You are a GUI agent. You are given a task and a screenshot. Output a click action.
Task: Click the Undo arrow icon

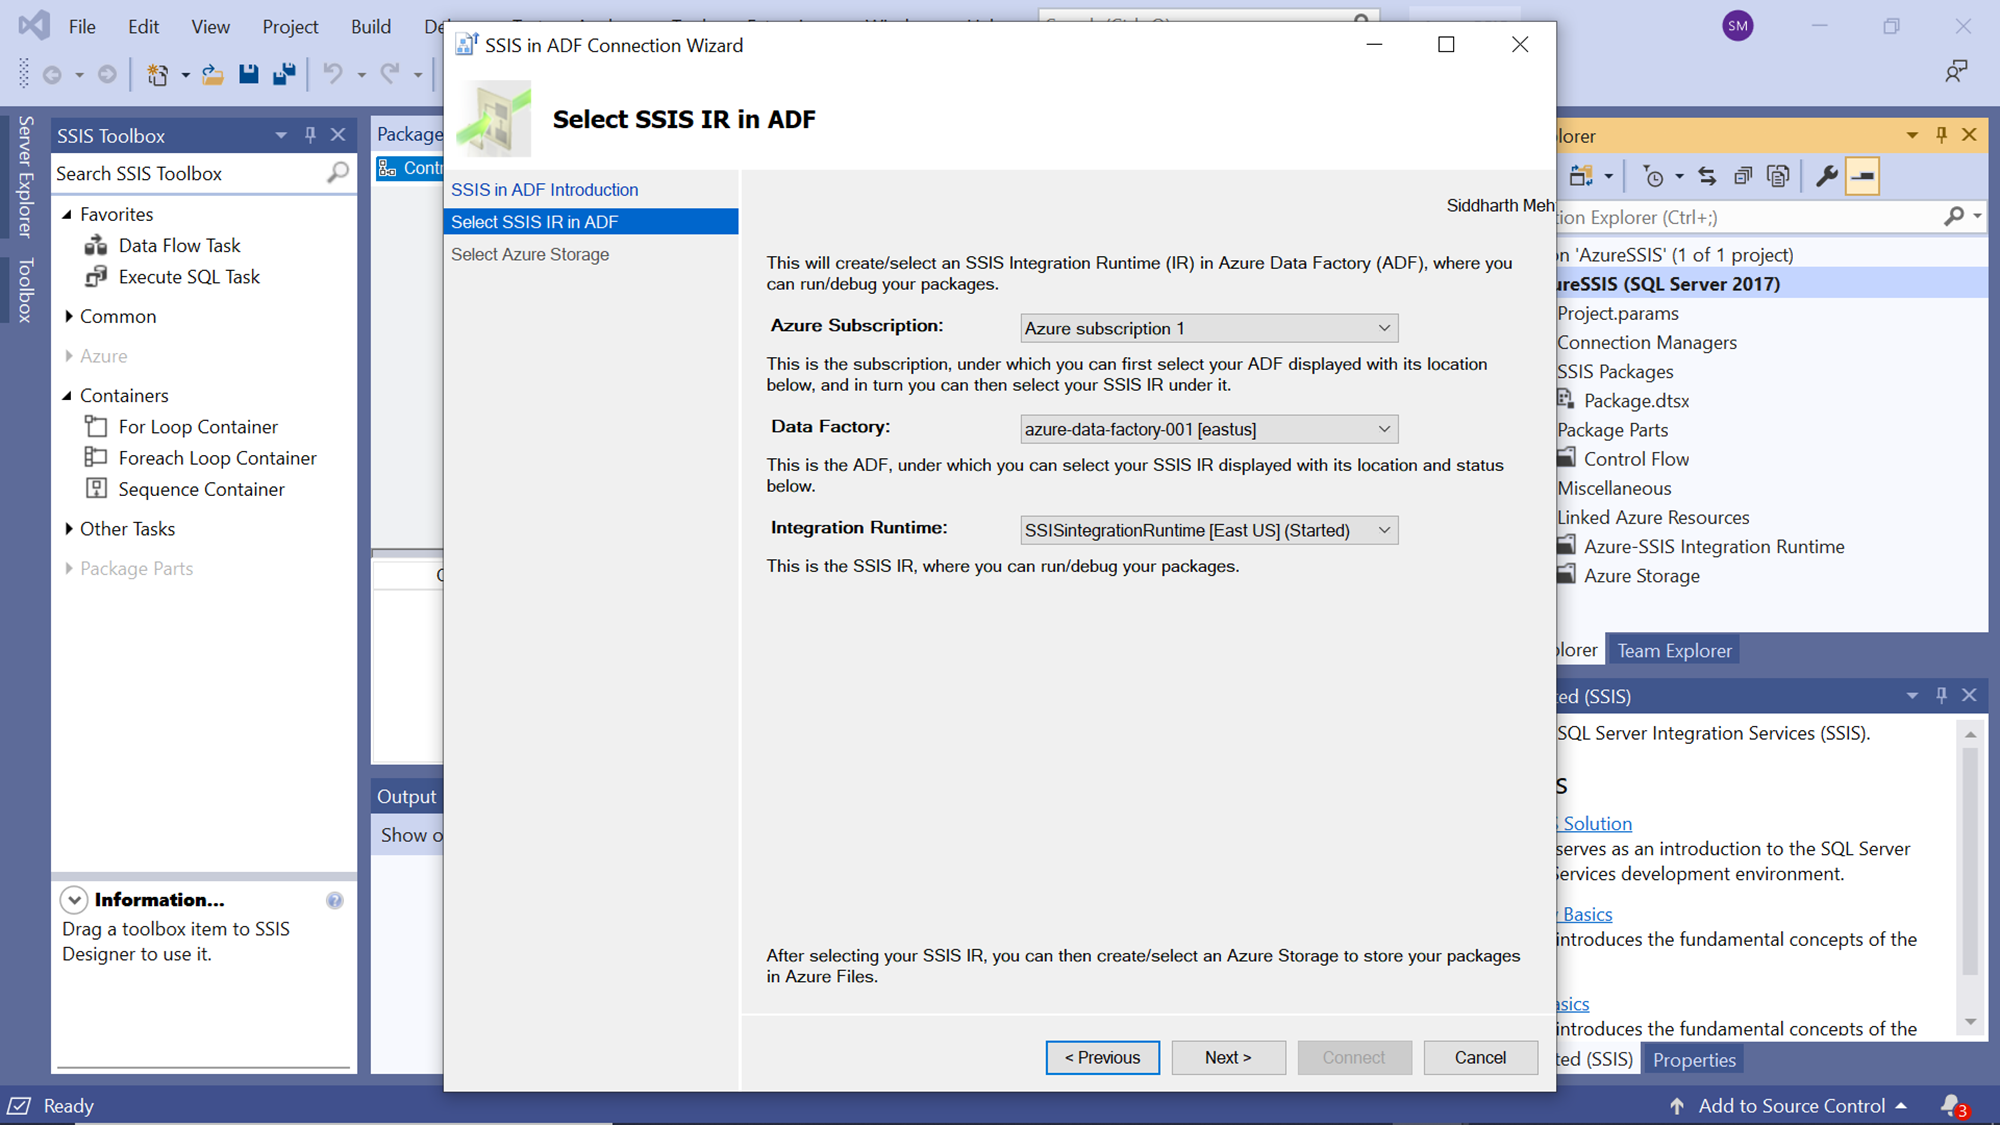333,74
